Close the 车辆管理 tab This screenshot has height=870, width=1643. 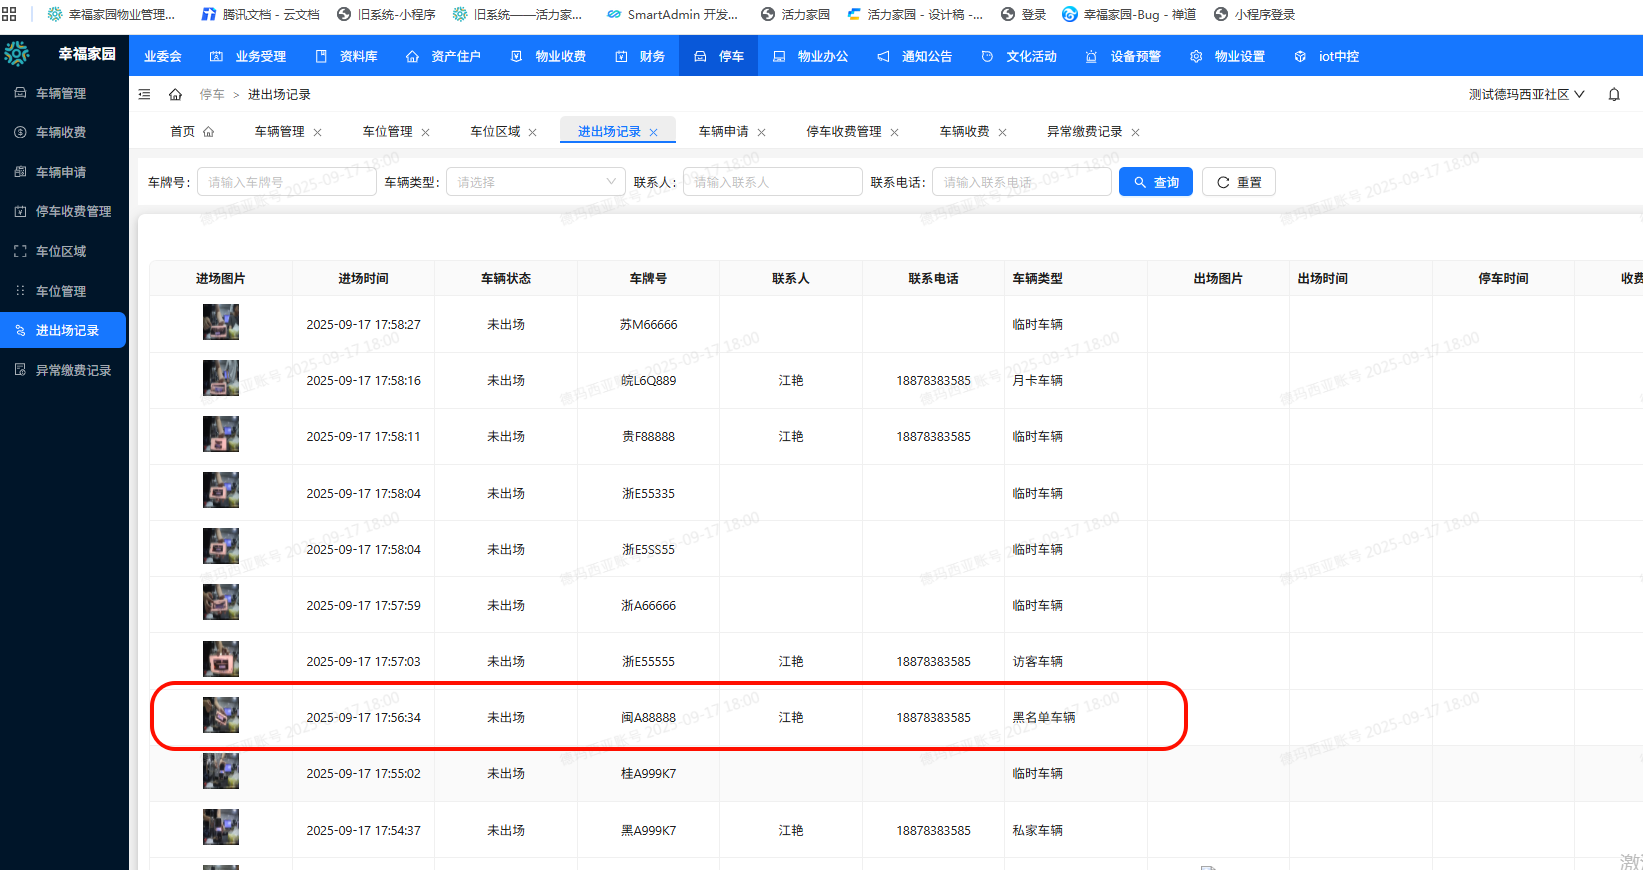pos(318,133)
